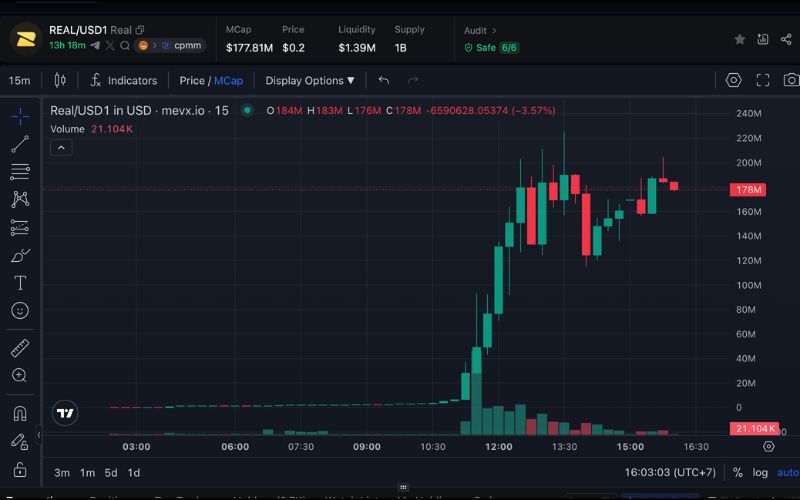Open the emoji icons tool
Image resolution: width=800 pixels, height=500 pixels.
coord(19,311)
